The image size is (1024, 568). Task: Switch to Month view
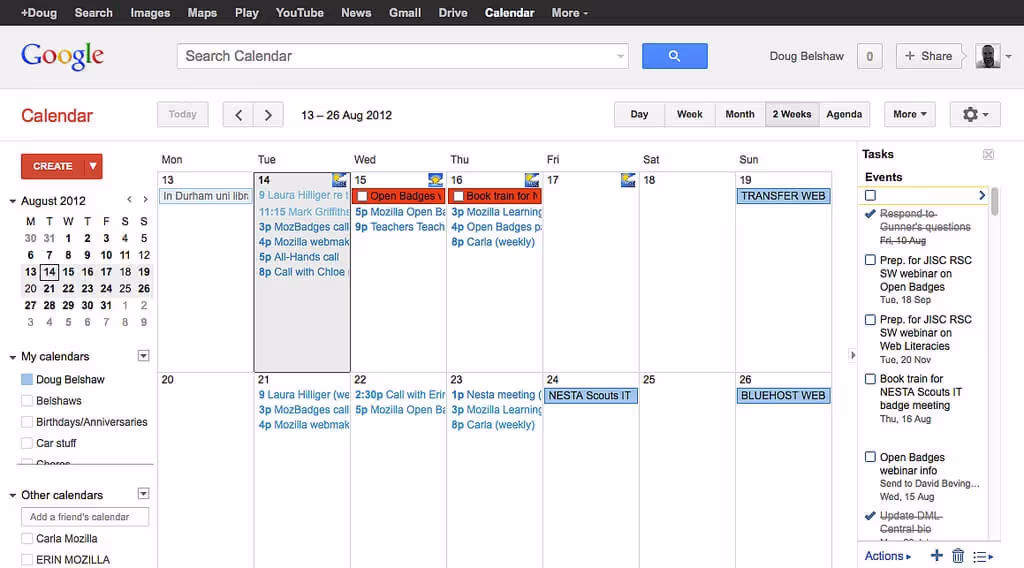[x=740, y=114]
